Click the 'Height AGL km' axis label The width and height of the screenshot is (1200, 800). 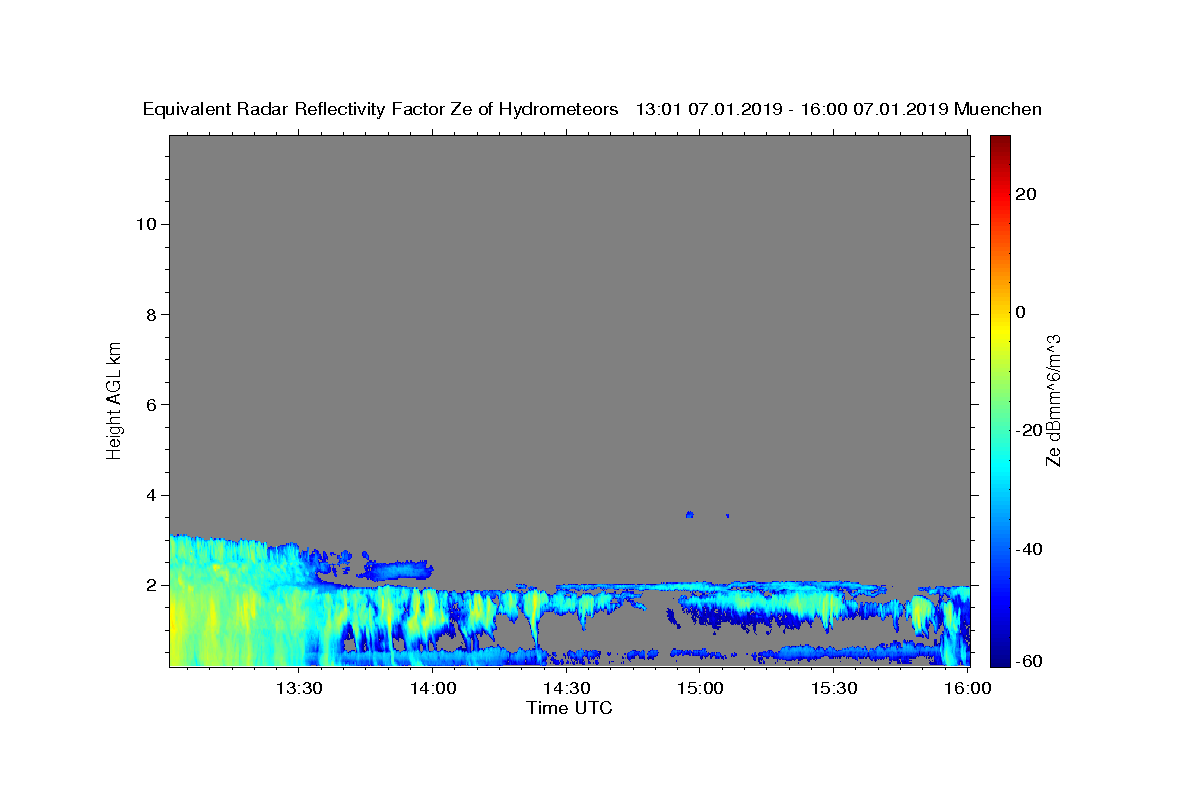point(115,400)
